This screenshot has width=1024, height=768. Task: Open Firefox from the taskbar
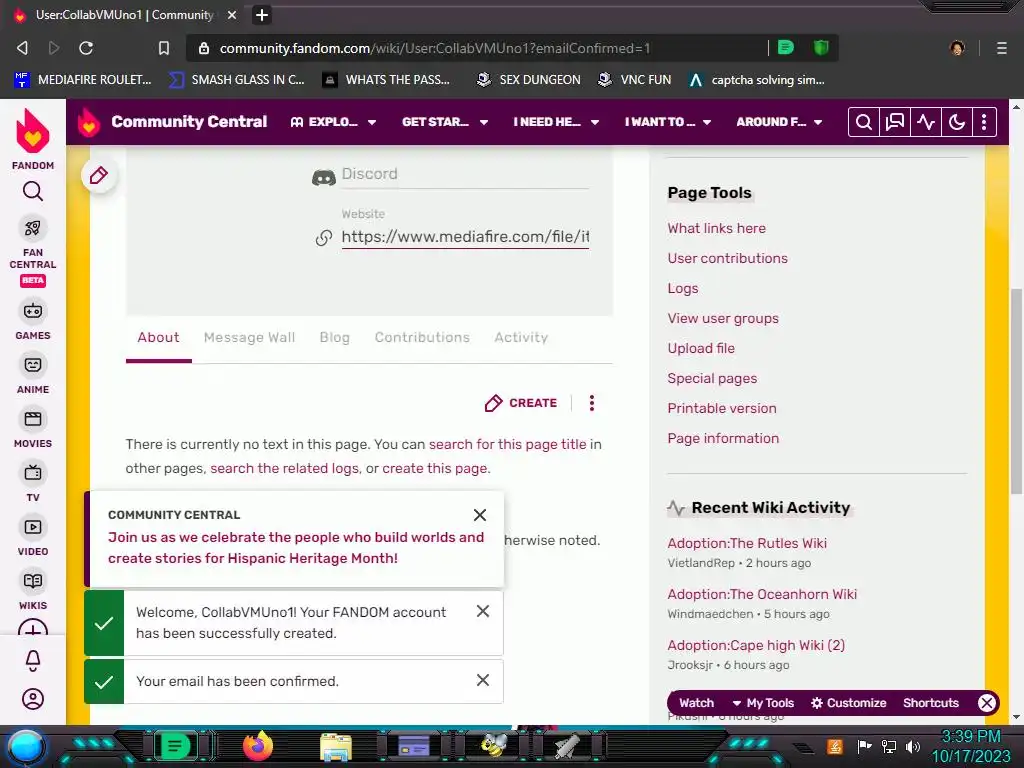(257, 746)
